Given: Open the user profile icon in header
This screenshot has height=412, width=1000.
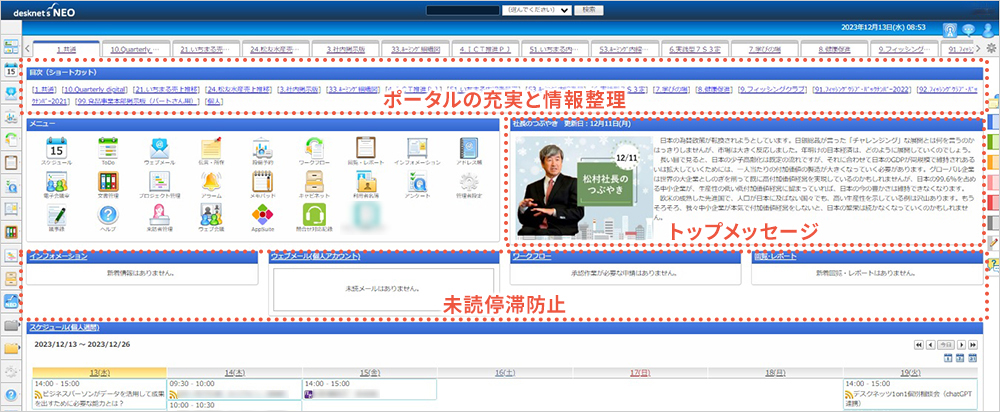Looking at the screenshot, I should click(x=989, y=29).
